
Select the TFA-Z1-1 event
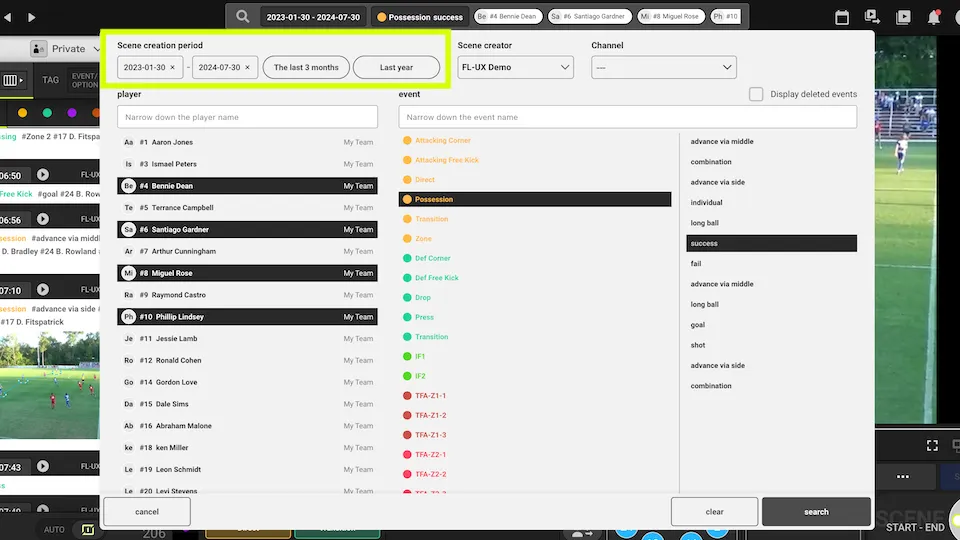pyautogui.click(x=534, y=396)
